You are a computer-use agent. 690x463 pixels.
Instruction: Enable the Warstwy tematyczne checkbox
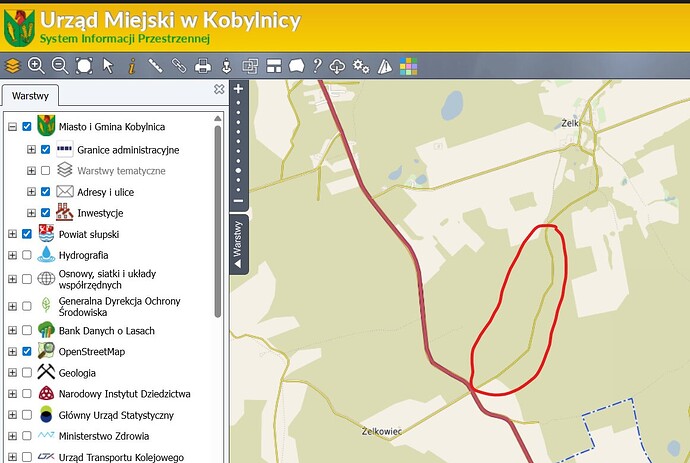[45, 170]
